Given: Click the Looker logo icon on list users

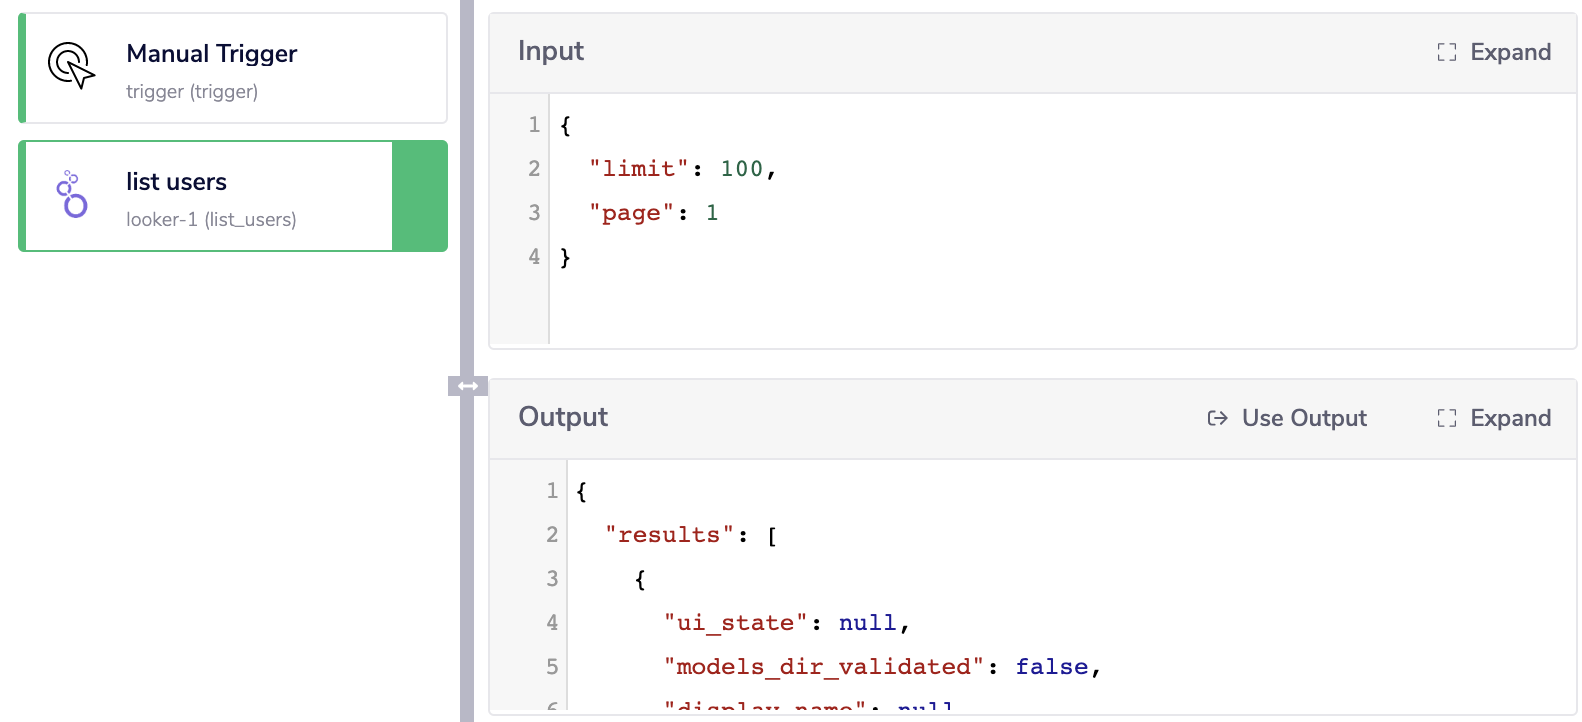Looking at the screenshot, I should coord(72,194).
